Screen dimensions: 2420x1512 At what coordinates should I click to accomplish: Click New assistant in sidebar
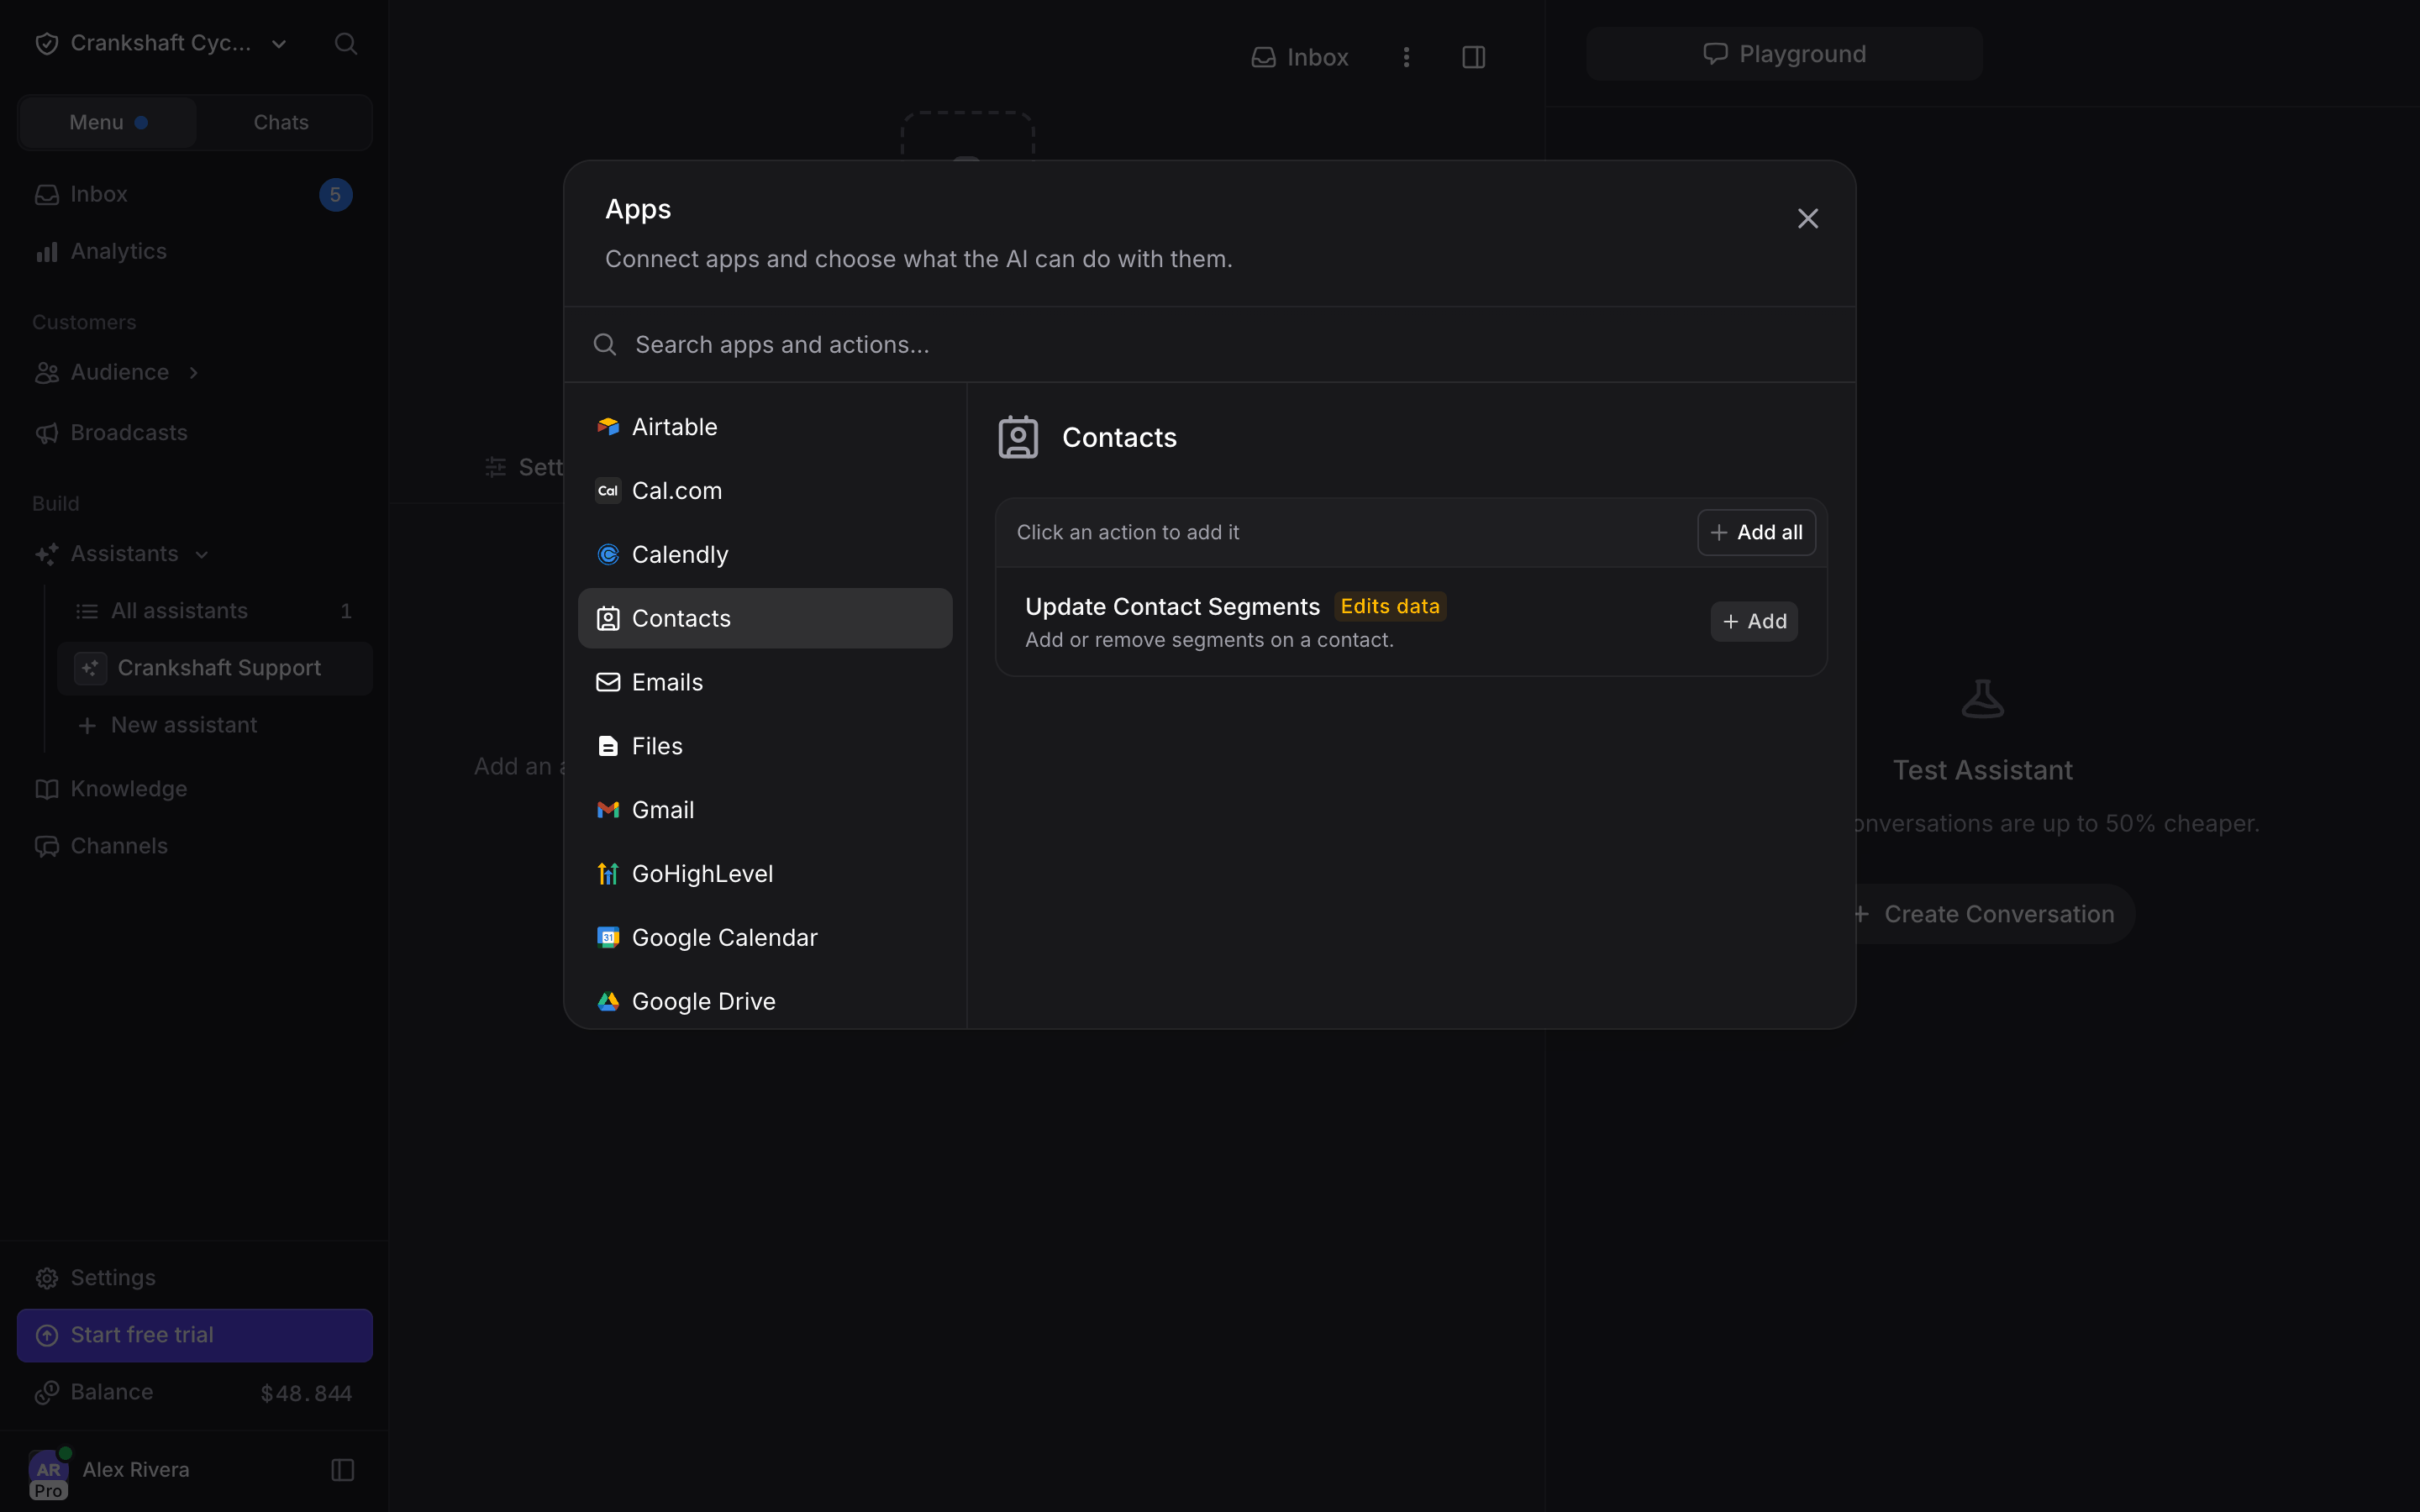214,725
